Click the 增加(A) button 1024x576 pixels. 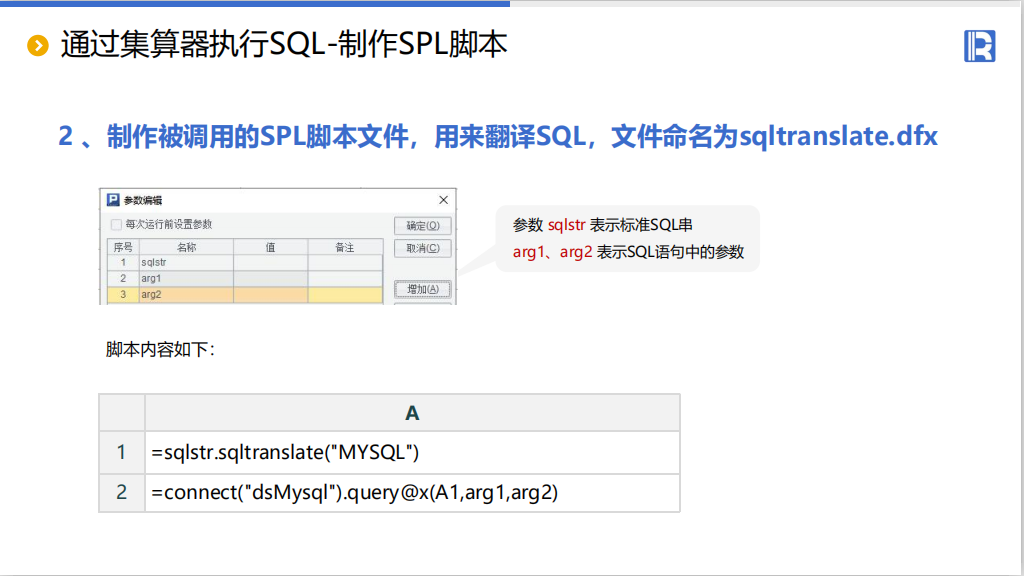point(423,289)
